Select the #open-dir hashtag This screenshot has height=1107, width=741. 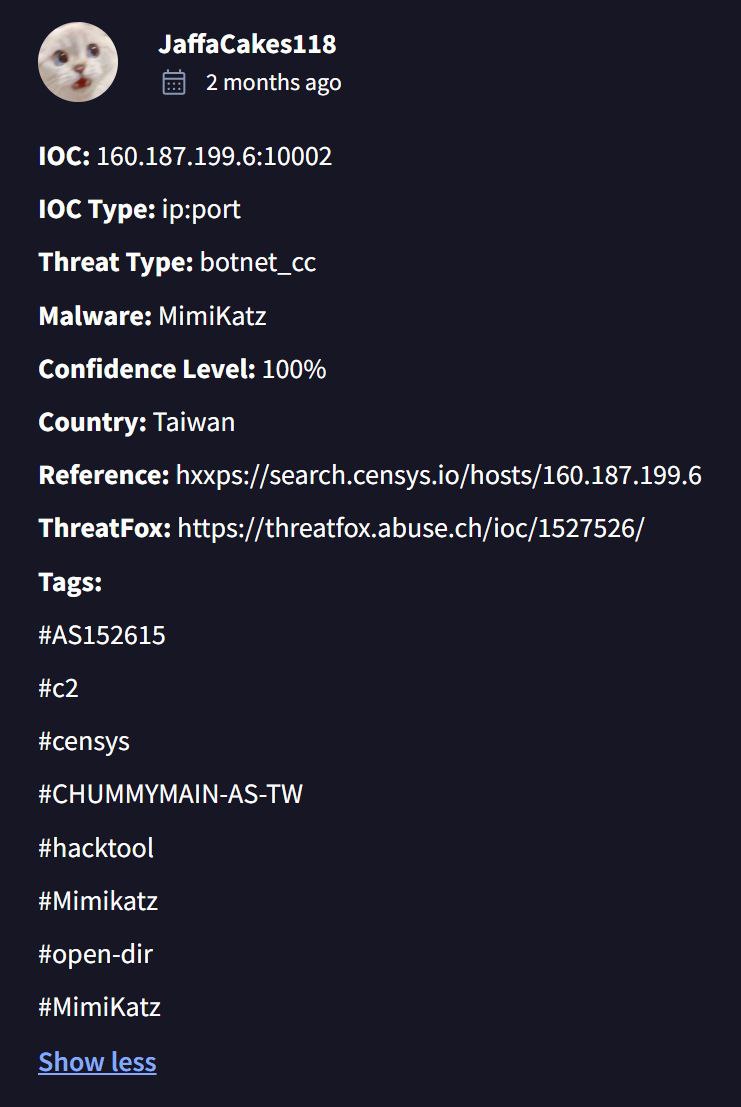tap(95, 954)
